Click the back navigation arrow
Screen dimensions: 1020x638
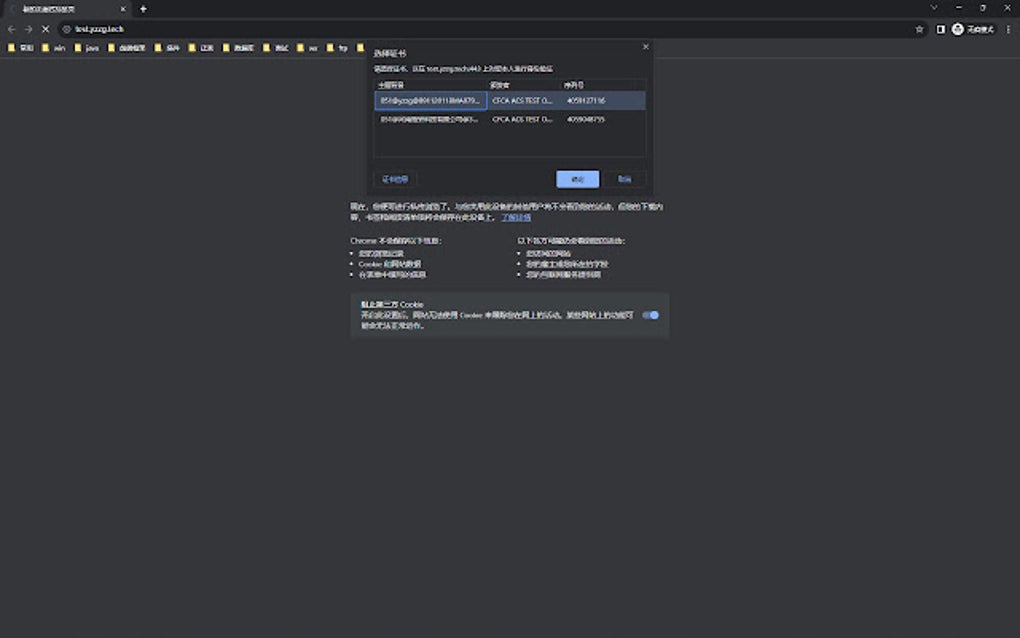10,29
